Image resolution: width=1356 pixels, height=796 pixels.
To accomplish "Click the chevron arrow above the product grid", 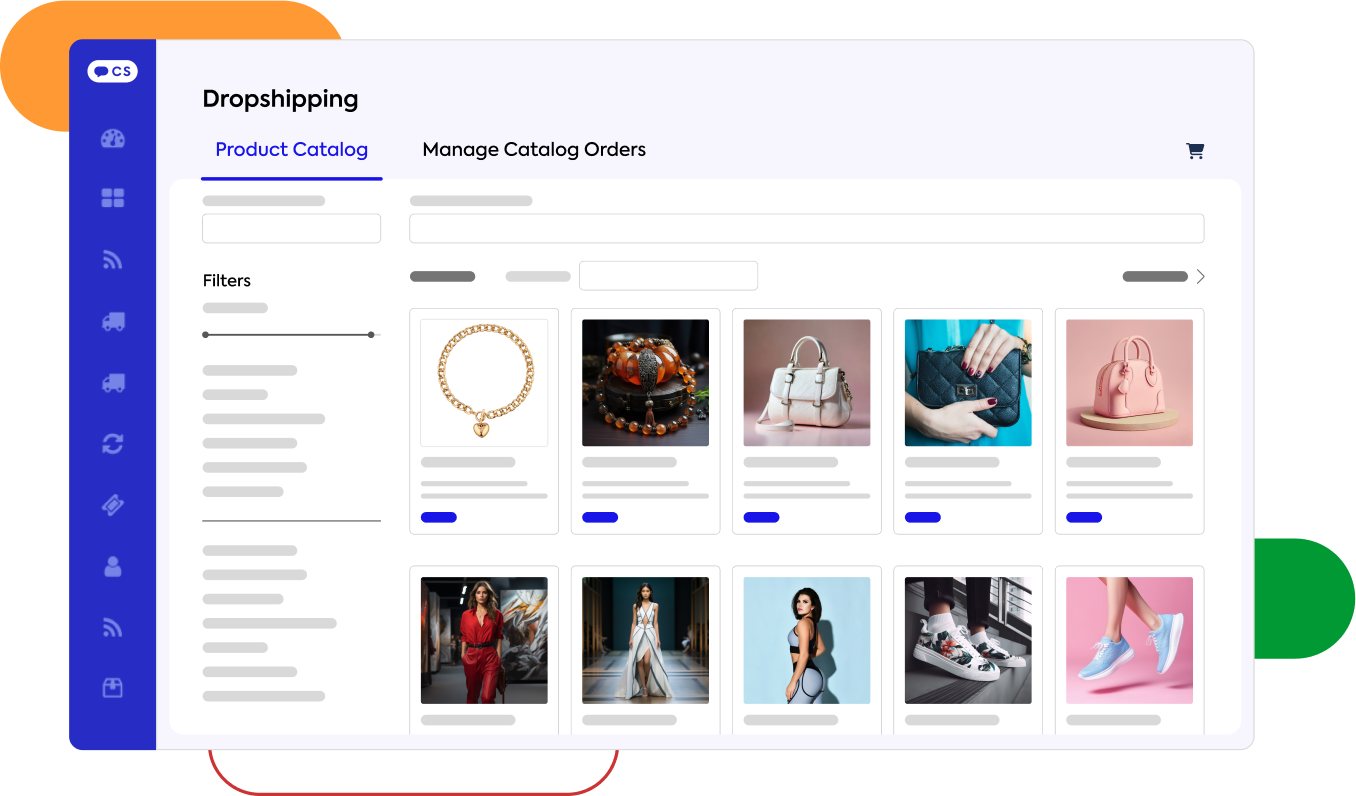I will tap(1201, 276).
